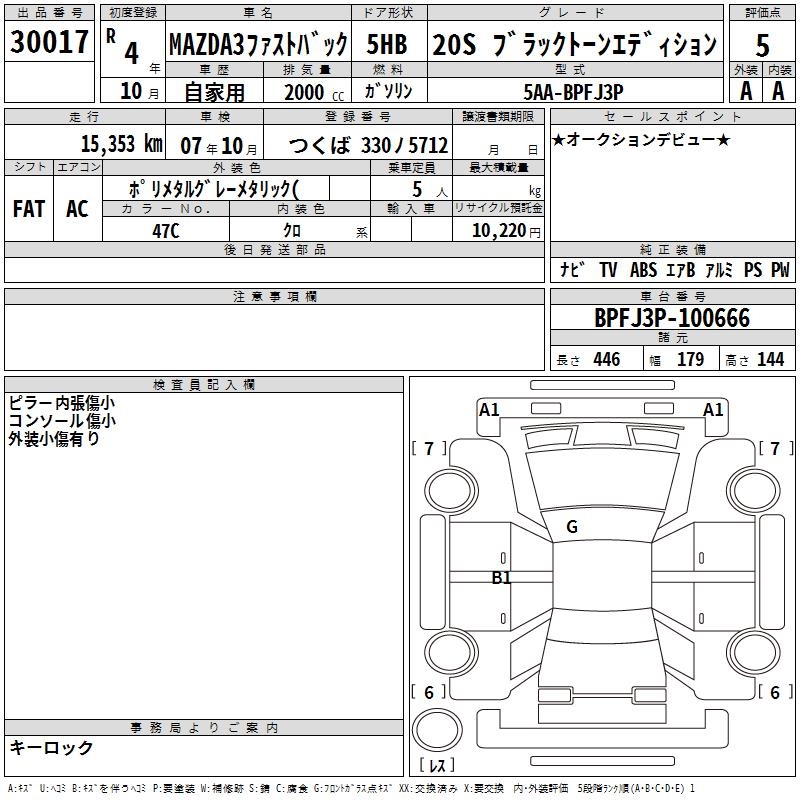Viewport: 800px width, 800px height.
Task: Click equipment item アルミ
Action: 719,269
